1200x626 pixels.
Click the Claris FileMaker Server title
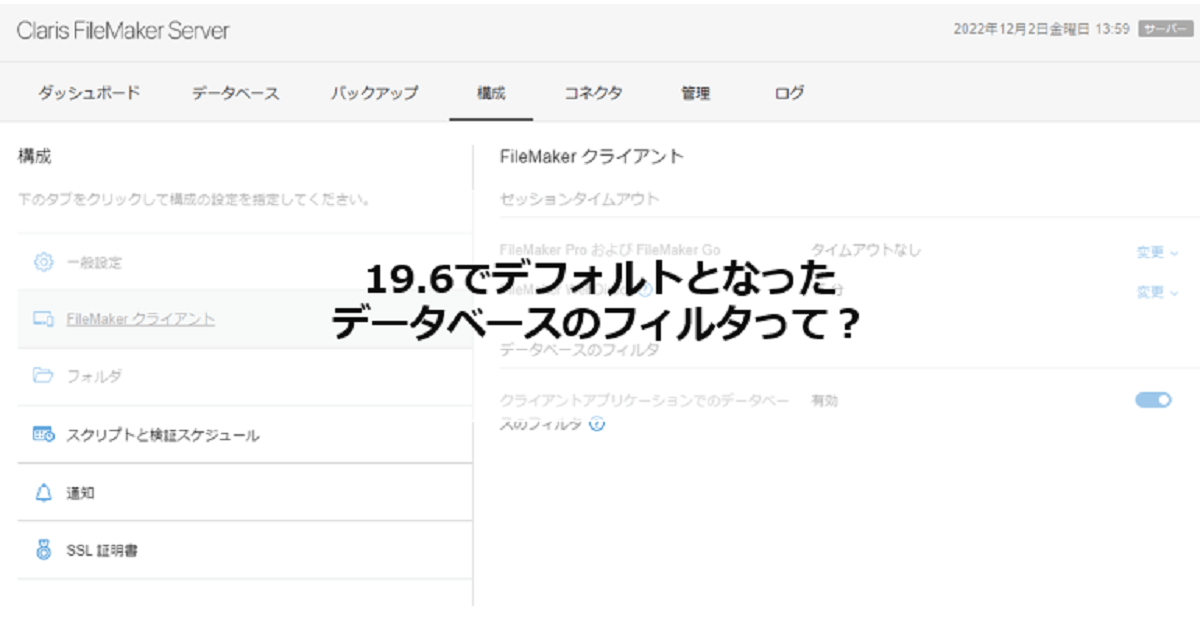click(123, 31)
